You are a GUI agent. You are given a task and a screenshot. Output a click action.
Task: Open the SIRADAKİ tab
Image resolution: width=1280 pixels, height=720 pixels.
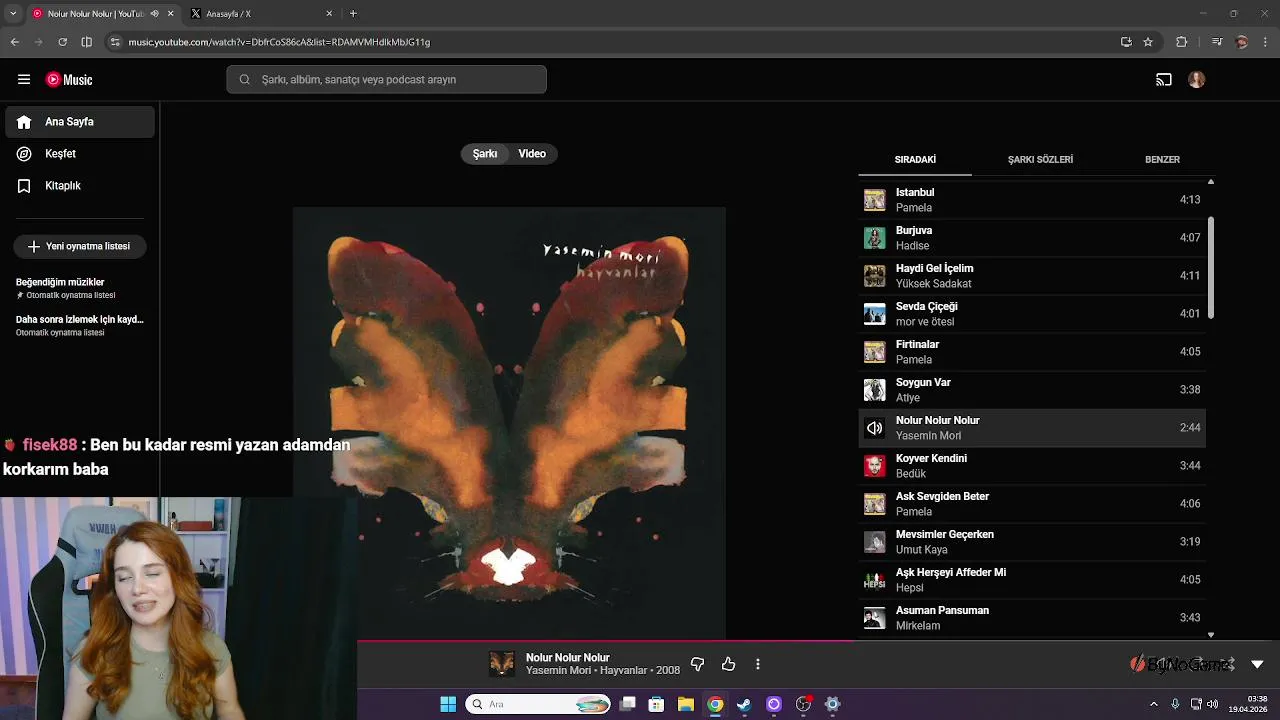click(x=915, y=160)
